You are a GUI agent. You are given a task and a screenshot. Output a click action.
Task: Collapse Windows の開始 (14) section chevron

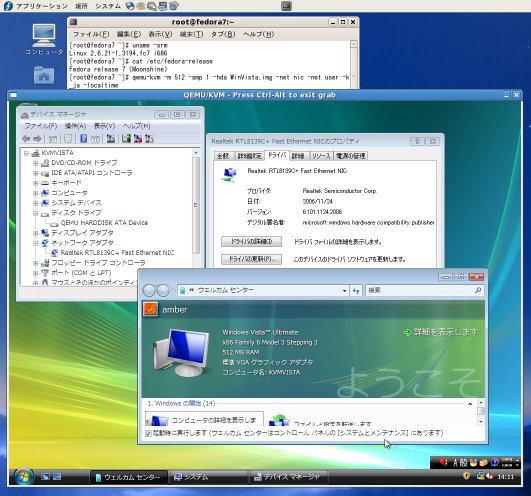[x=470, y=404]
